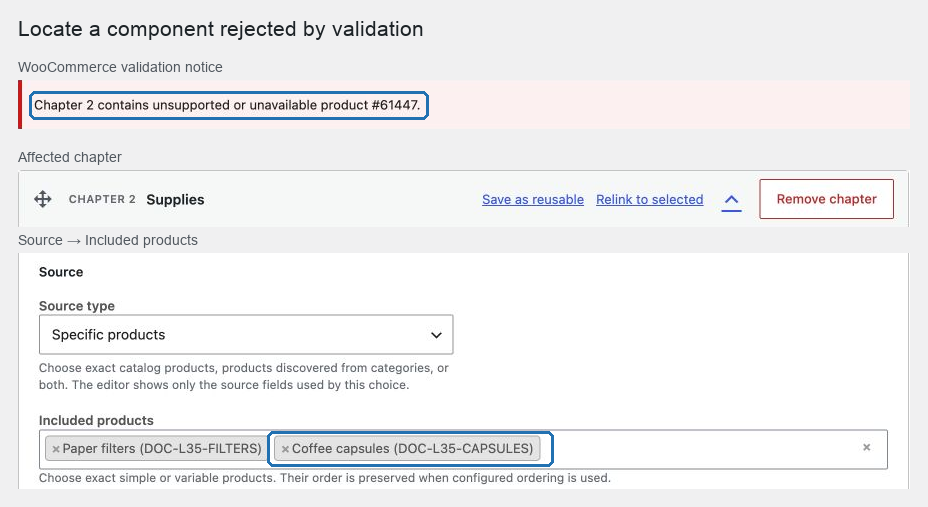Click the Source heading
The width and height of the screenshot is (928, 507).
pyautogui.click(x=61, y=272)
